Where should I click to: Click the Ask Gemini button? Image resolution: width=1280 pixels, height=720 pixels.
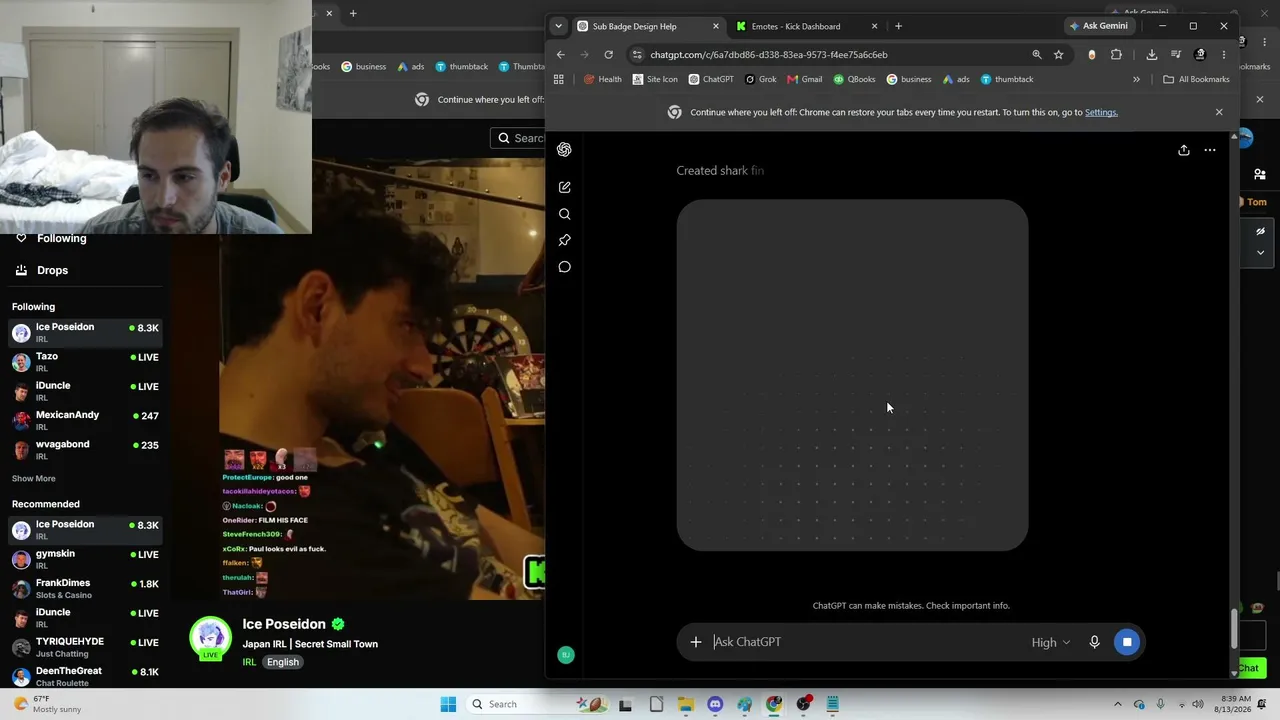tap(1098, 26)
